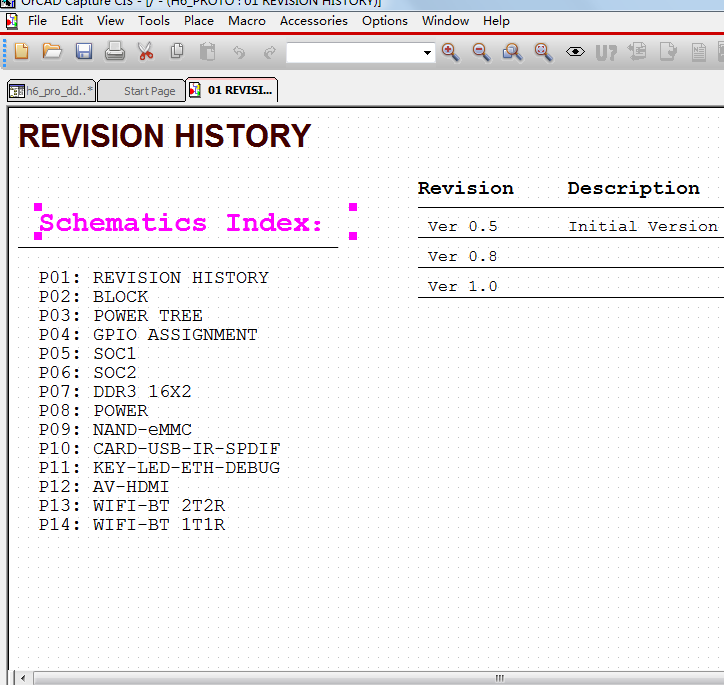The width and height of the screenshot is (724, 685).
Task: Save the design with floppy disk icon
Action: tap(84, 52)
